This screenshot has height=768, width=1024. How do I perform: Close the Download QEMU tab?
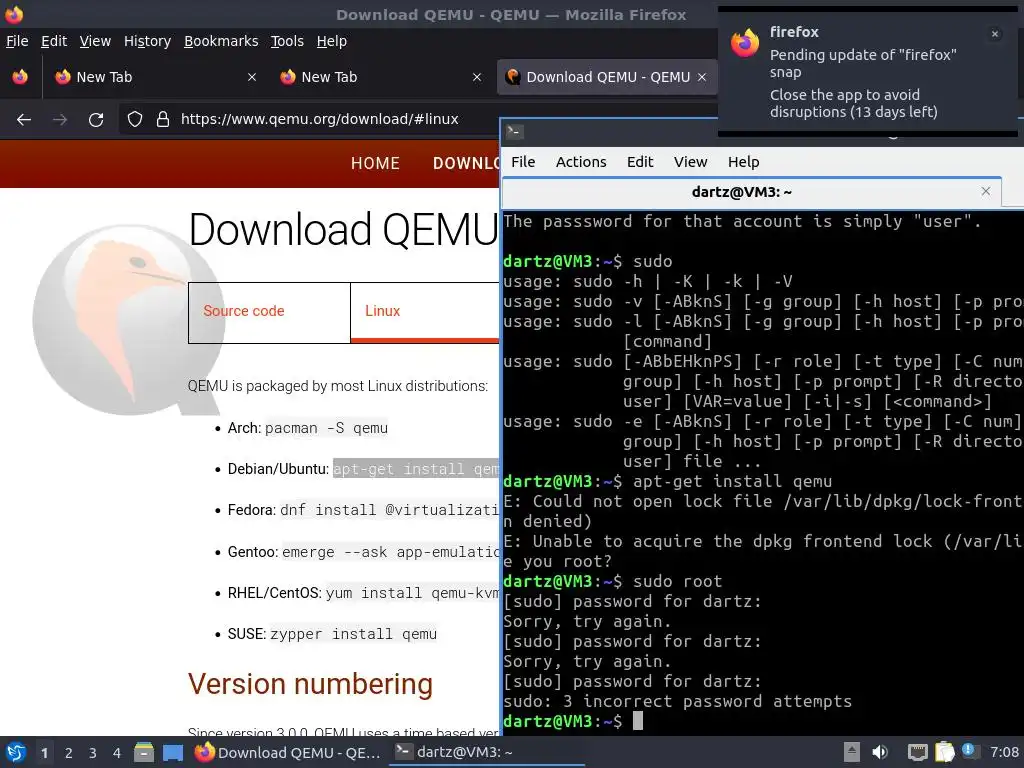(x=702, y=77)
